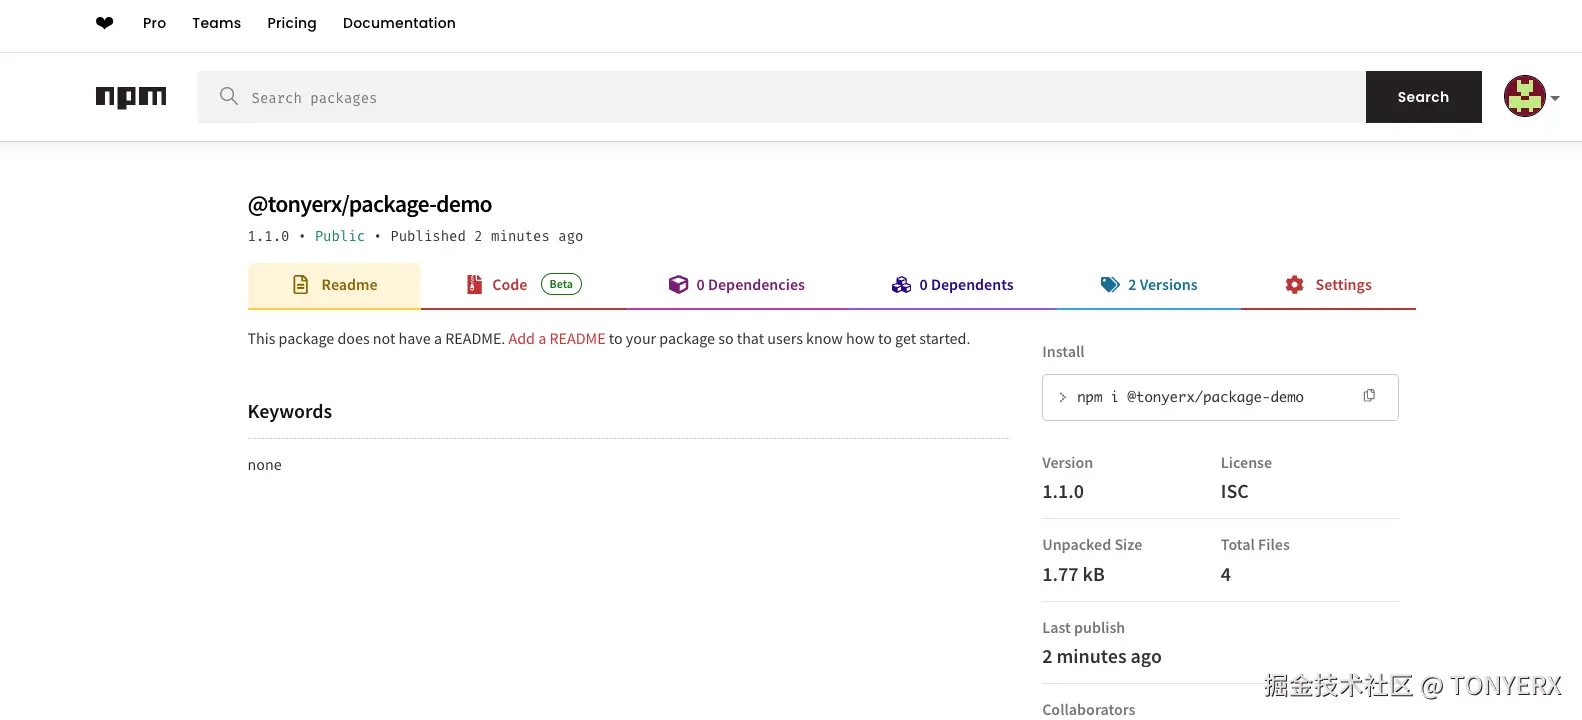Open the user profile avatar menu
This screenshot has height=720, width=1582.
pyautogui.click(x=1524, y=97)
